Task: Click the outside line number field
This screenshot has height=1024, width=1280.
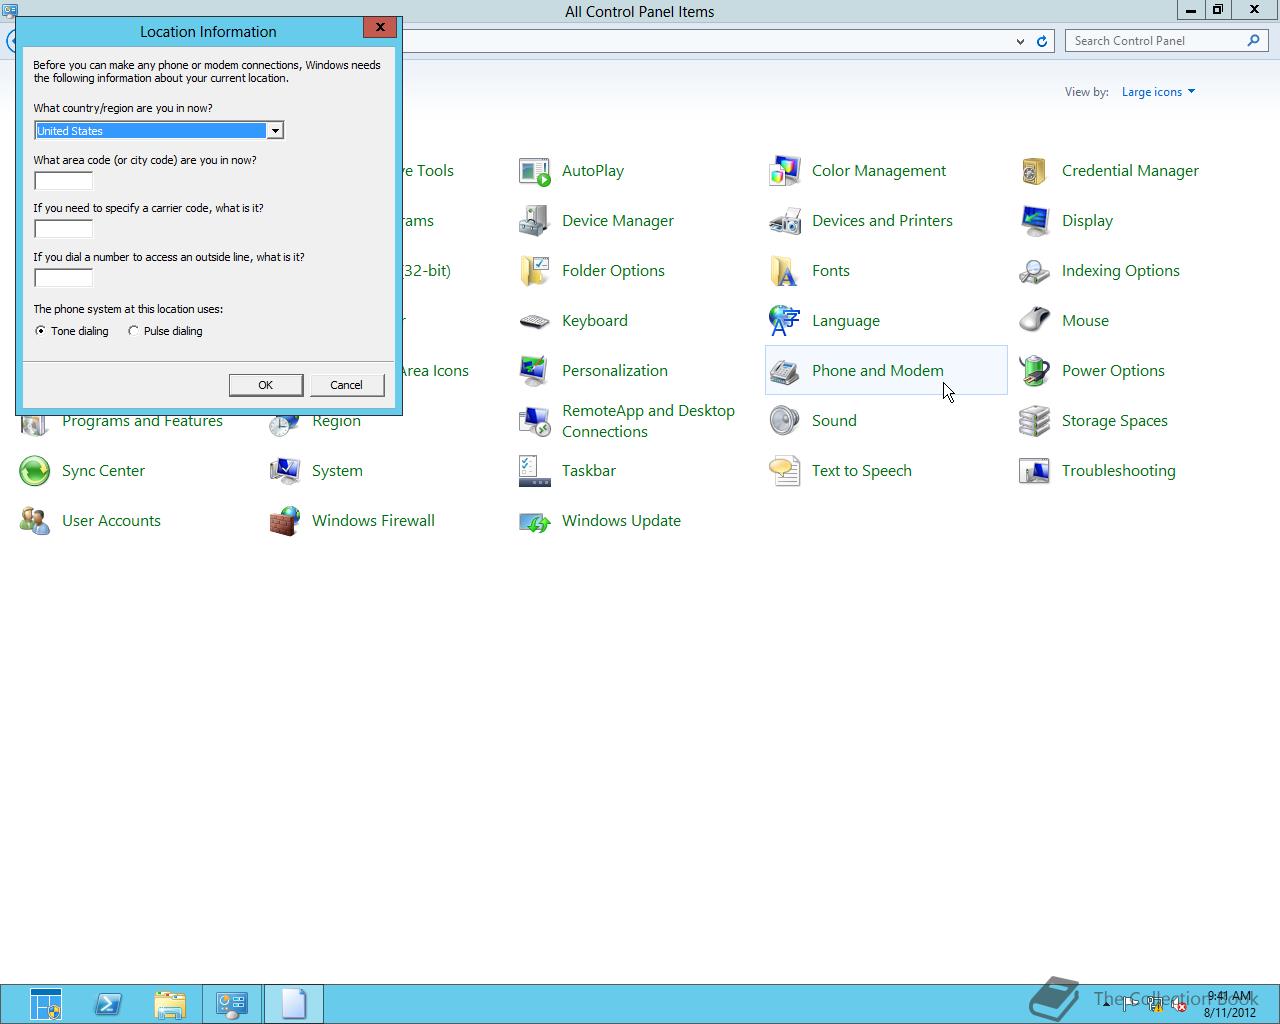Action: coord(63,278)
